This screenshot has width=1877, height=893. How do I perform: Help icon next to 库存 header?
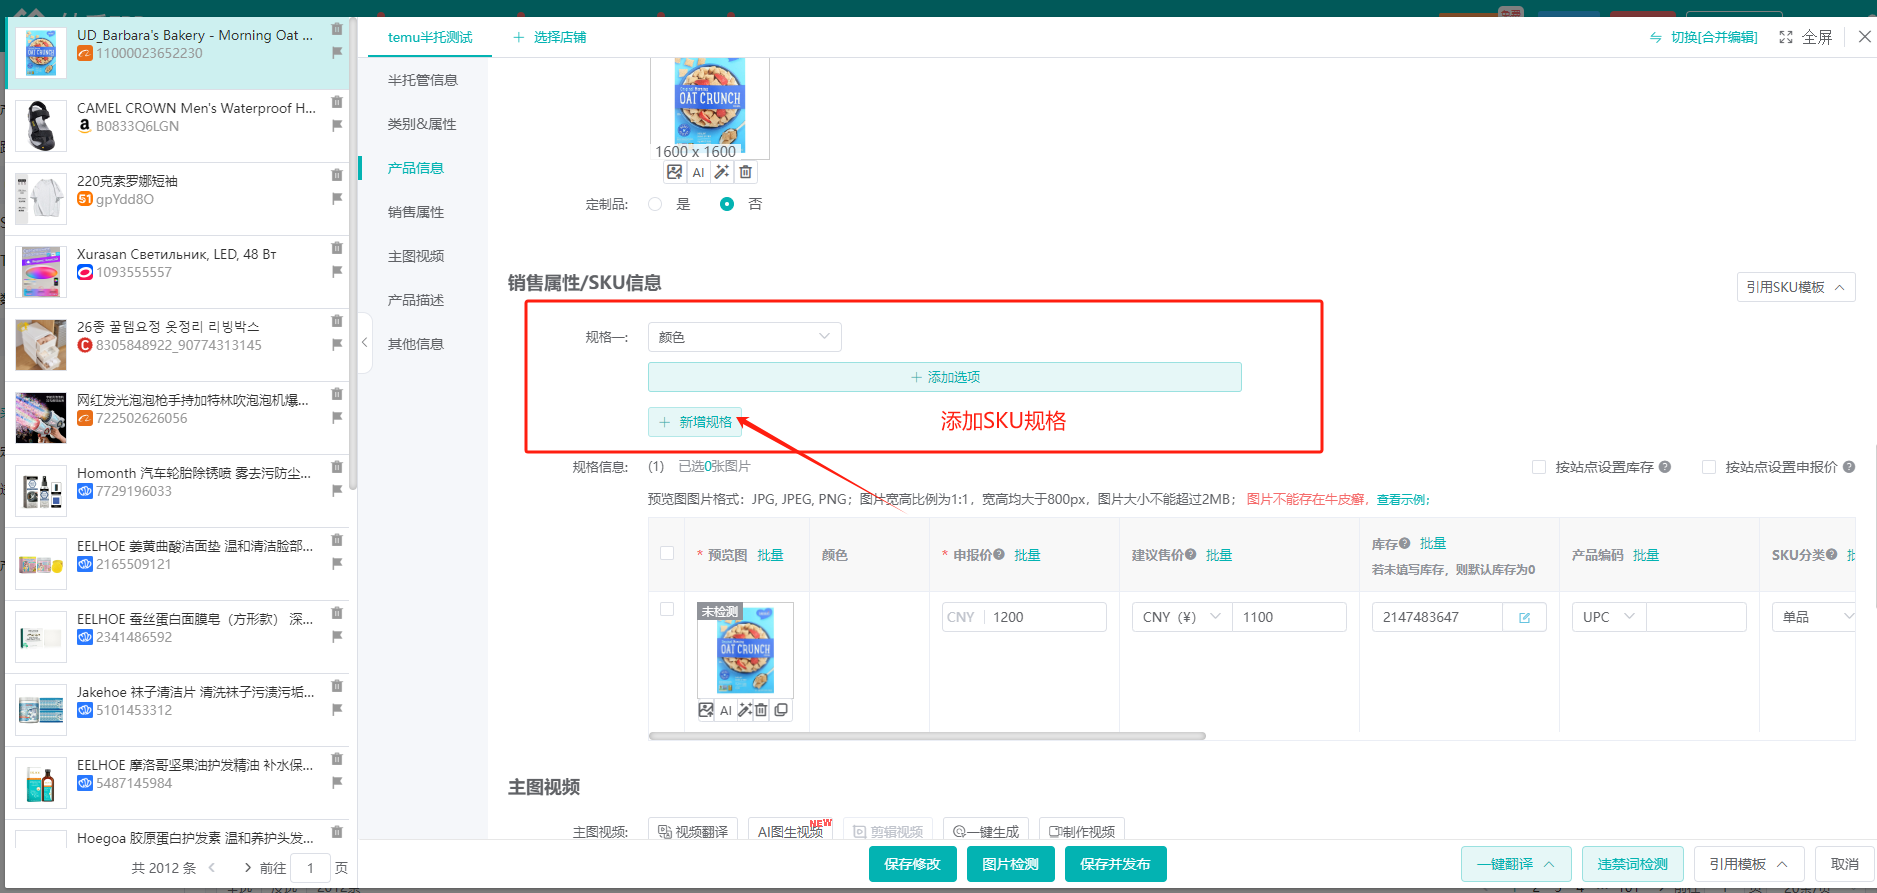[x=1405, y=543]
